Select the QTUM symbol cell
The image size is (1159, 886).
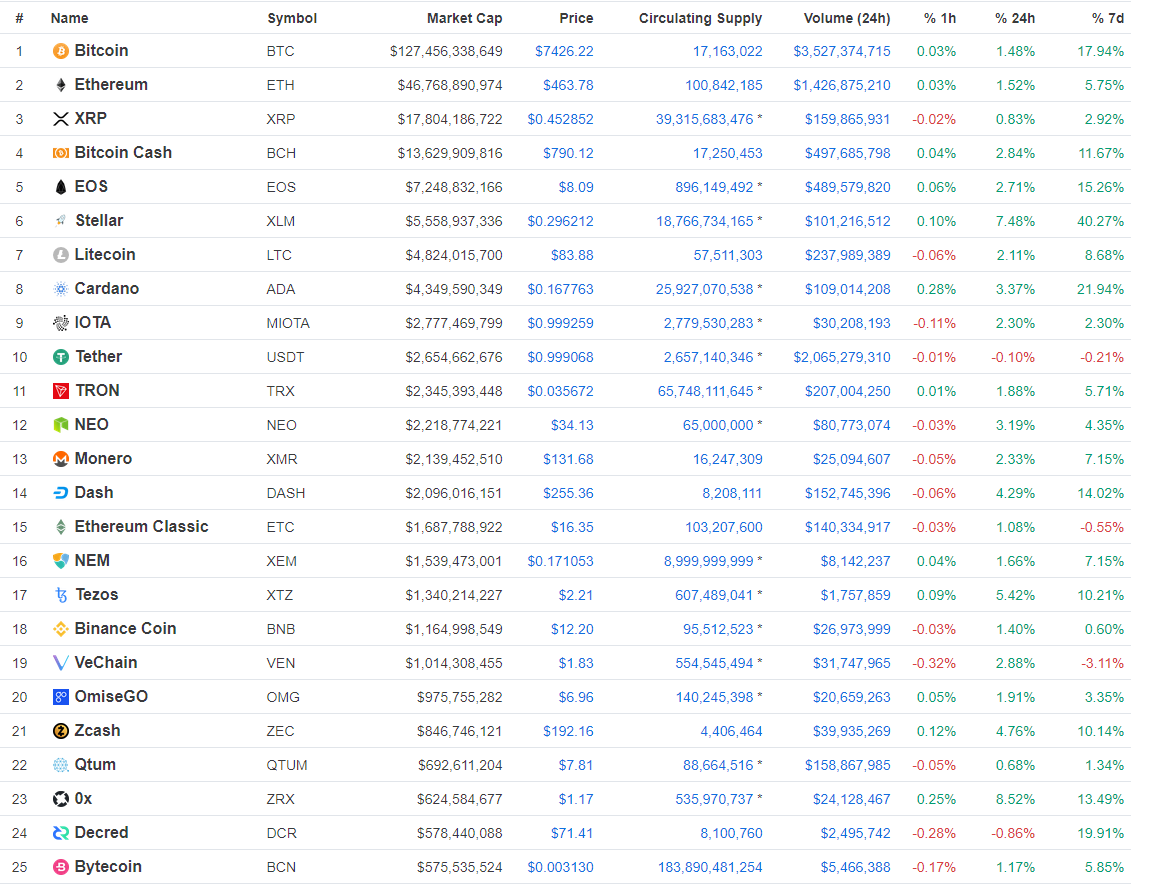287,766
